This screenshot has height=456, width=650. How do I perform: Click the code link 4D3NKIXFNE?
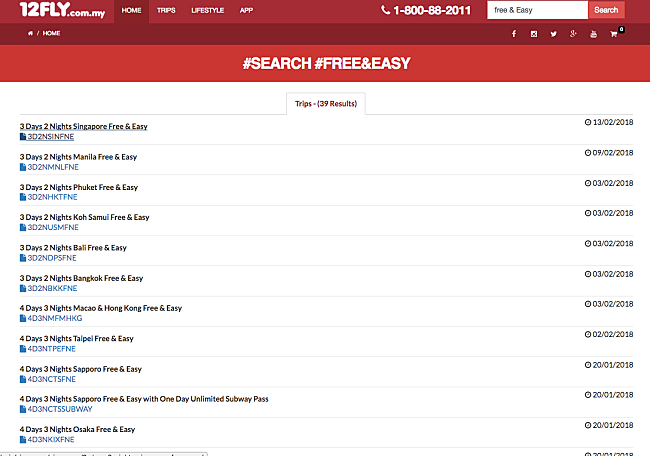pyautogui.click(x=51, y=439)
